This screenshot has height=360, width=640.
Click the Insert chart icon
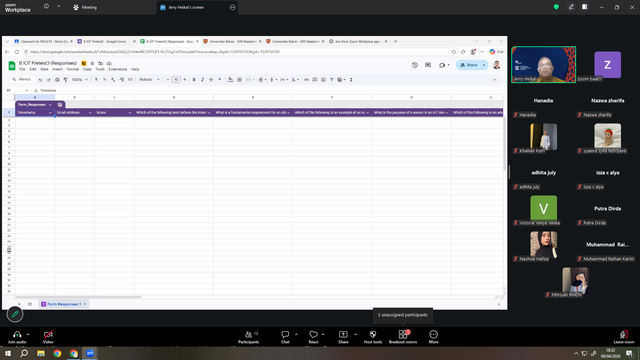pyautogui.click(x=323, y=80)
